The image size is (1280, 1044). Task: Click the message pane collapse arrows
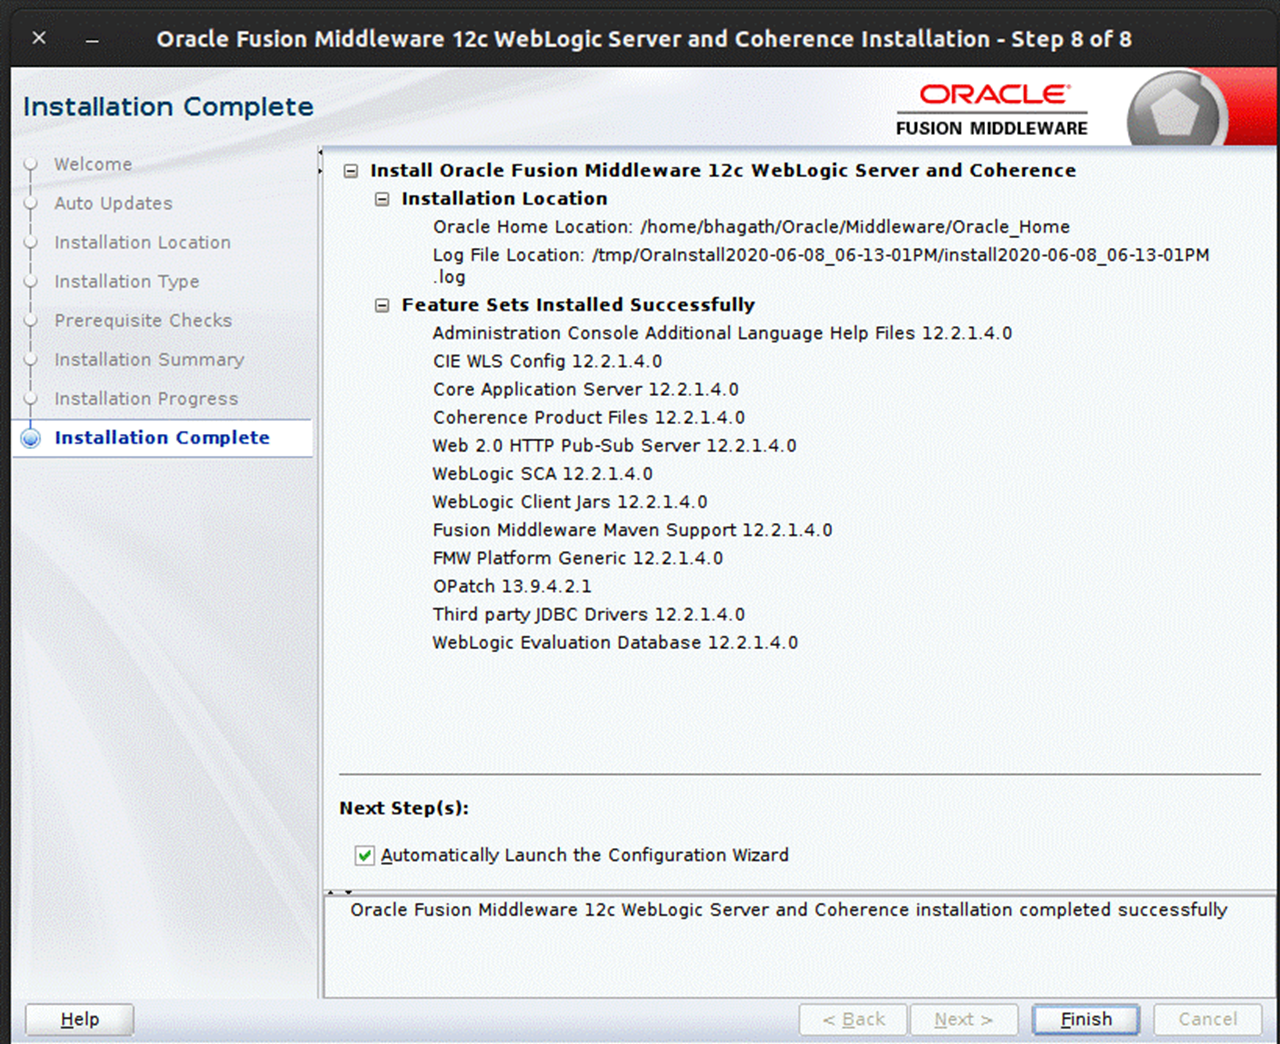point(340,891)
